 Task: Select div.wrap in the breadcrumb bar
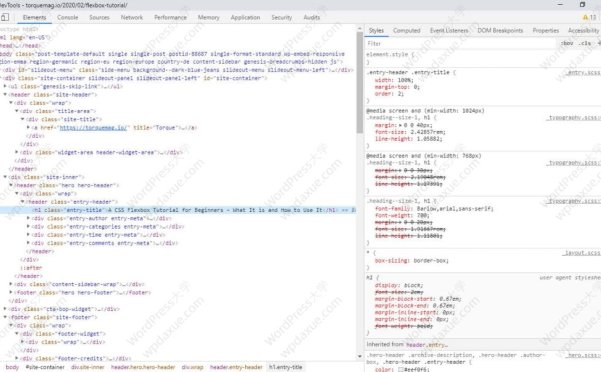(192, 367)
